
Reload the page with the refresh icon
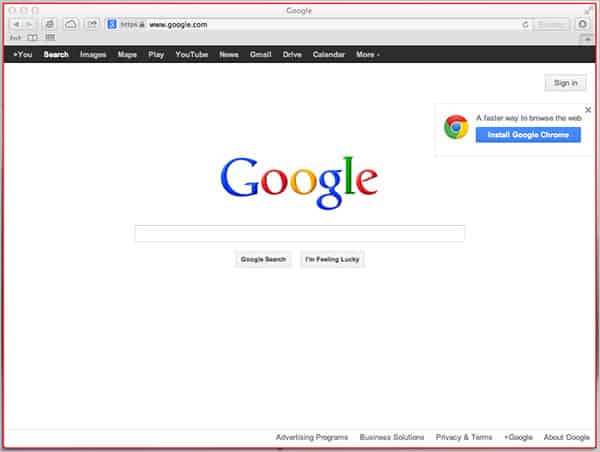tap(525, 25)
